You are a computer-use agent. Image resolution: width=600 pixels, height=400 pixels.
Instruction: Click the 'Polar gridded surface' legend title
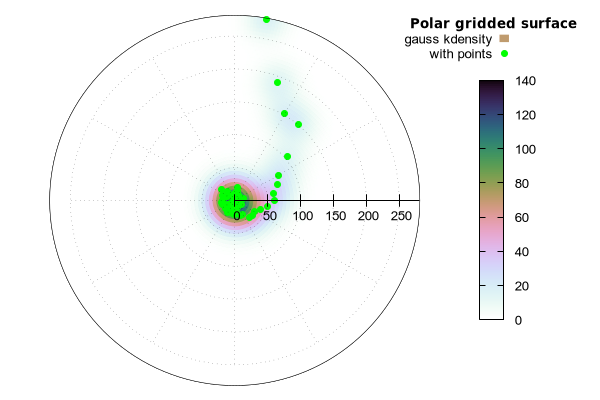pyautogui.click(x=493, y=24)
